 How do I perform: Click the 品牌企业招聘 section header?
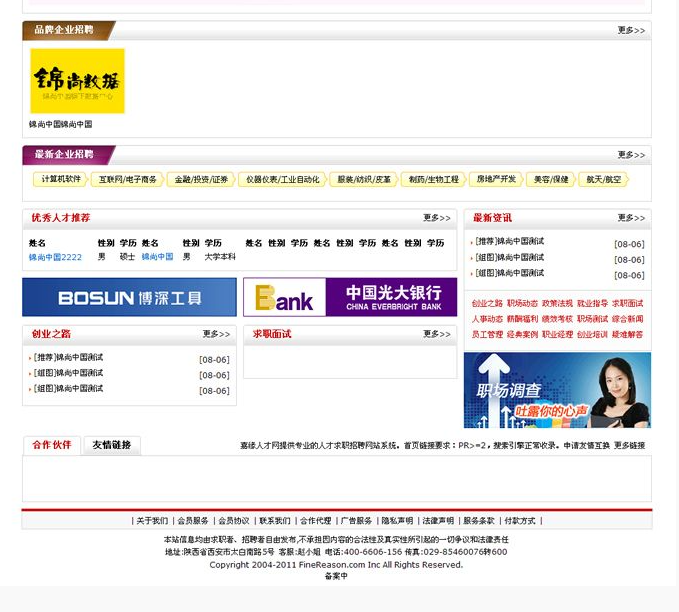coord(64,30)
